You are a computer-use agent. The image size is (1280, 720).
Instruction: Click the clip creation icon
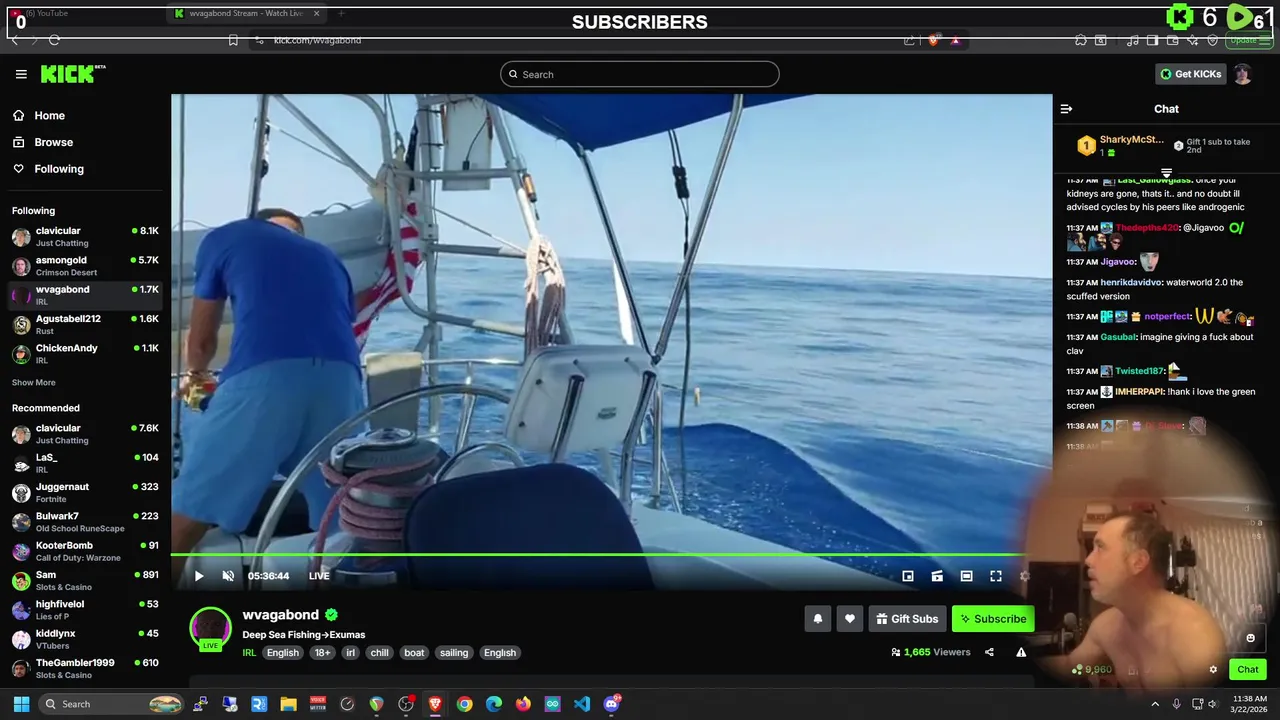pyautogui.click(x=937, y=576)
